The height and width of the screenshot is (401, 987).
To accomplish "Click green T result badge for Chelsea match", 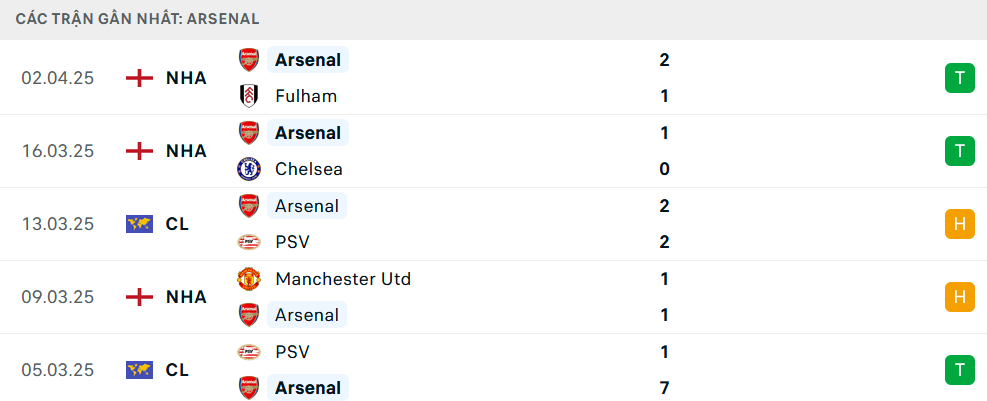I will point(959,151).
